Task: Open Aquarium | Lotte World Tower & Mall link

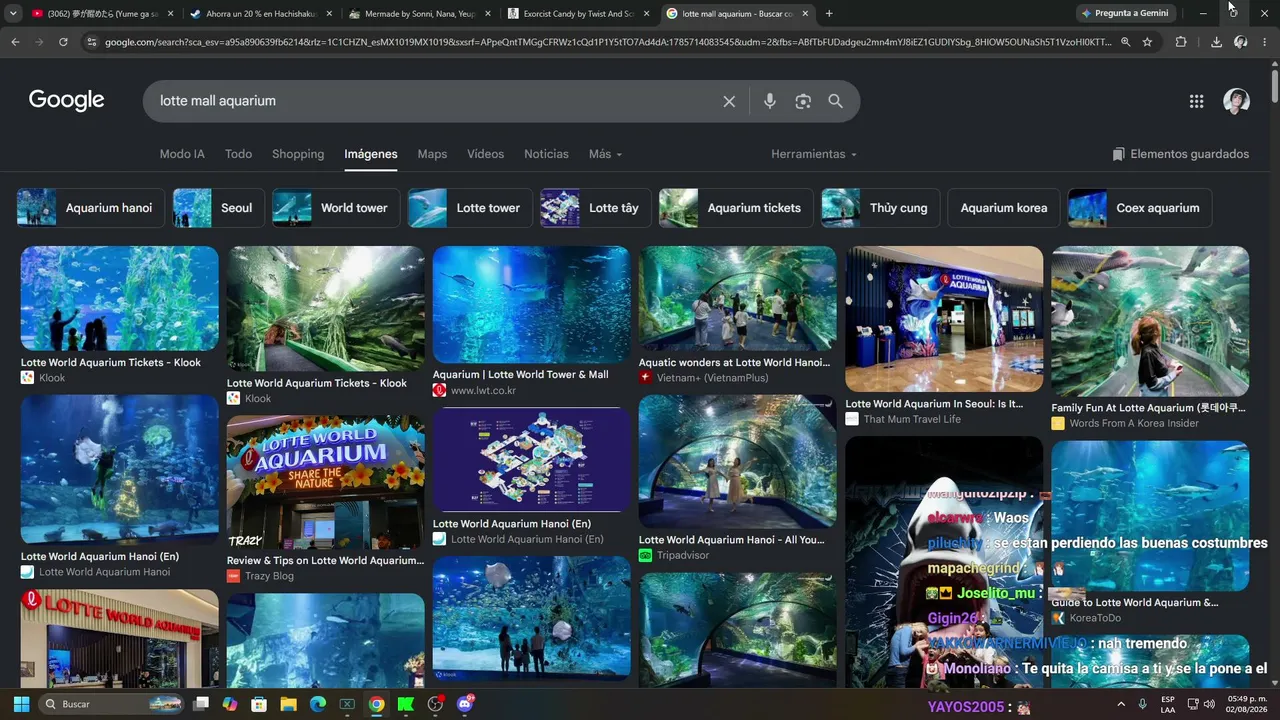Action: (x=521, y=375)
